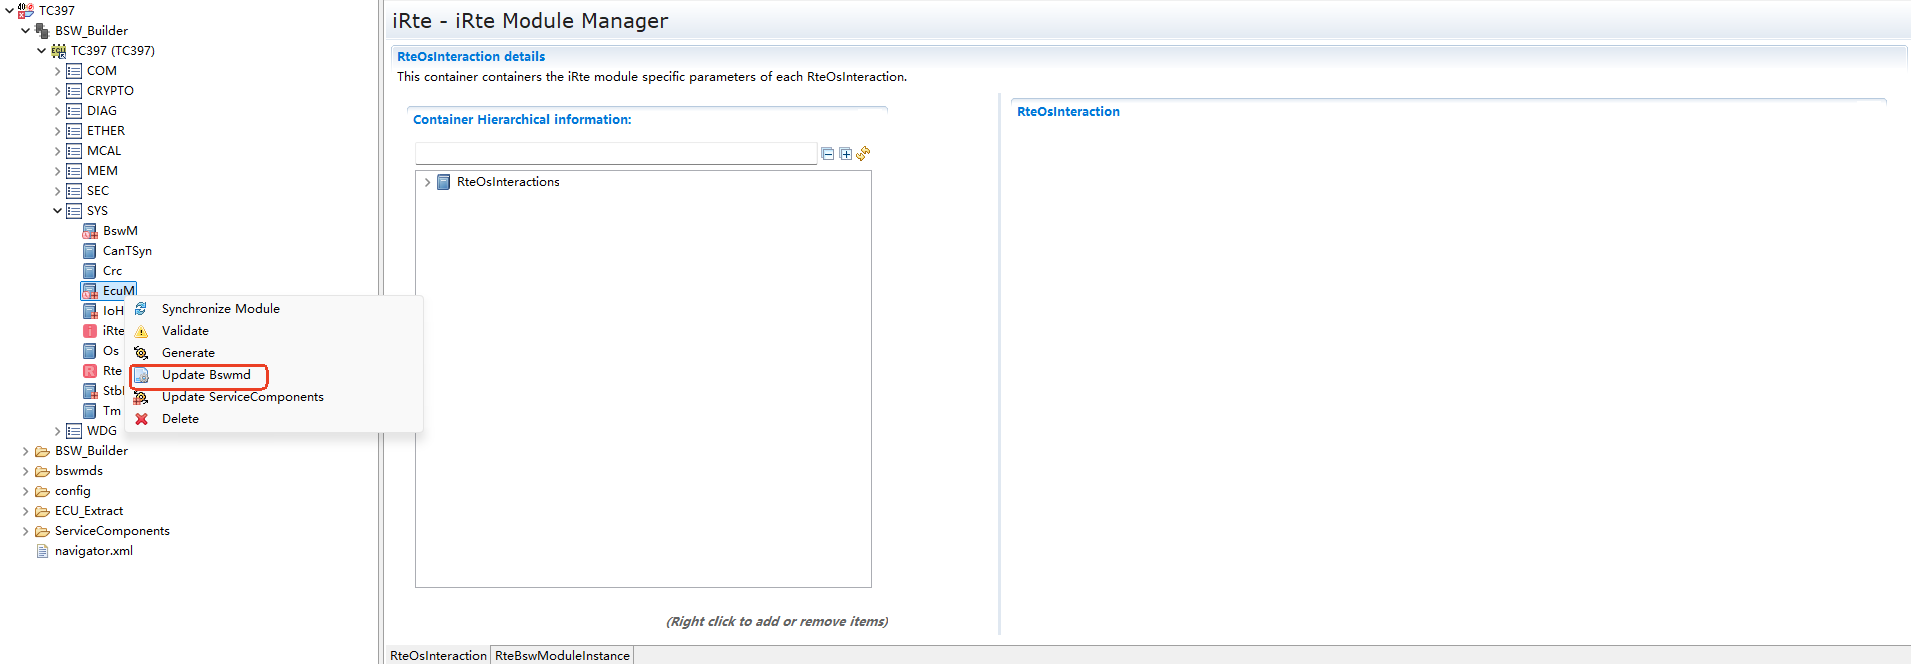
Task: Choose Validate from the context menu
Action: coord(185,331)
